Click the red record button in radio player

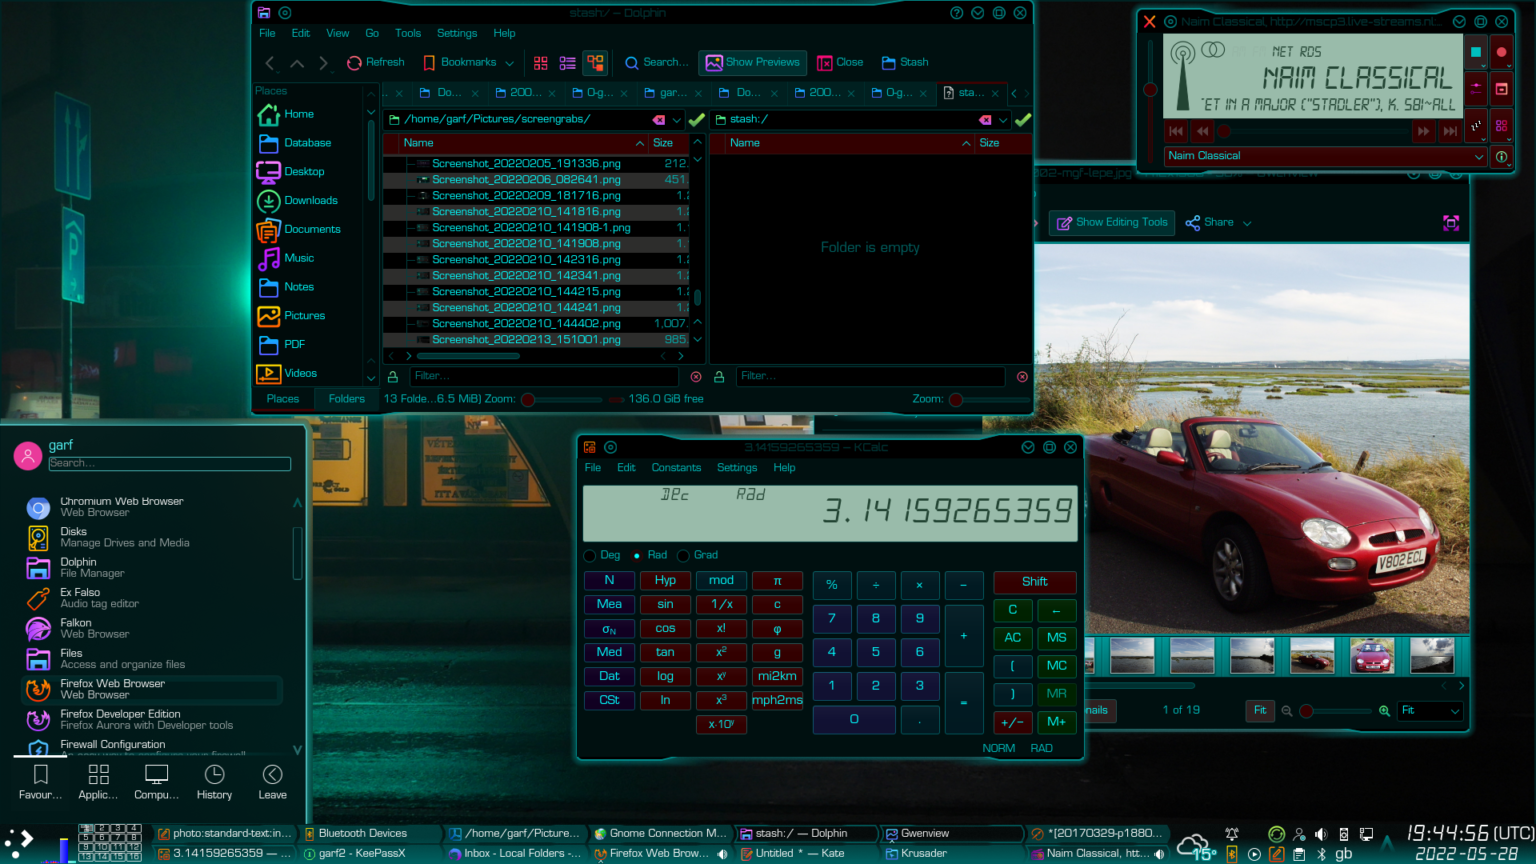coord(1501,52)
